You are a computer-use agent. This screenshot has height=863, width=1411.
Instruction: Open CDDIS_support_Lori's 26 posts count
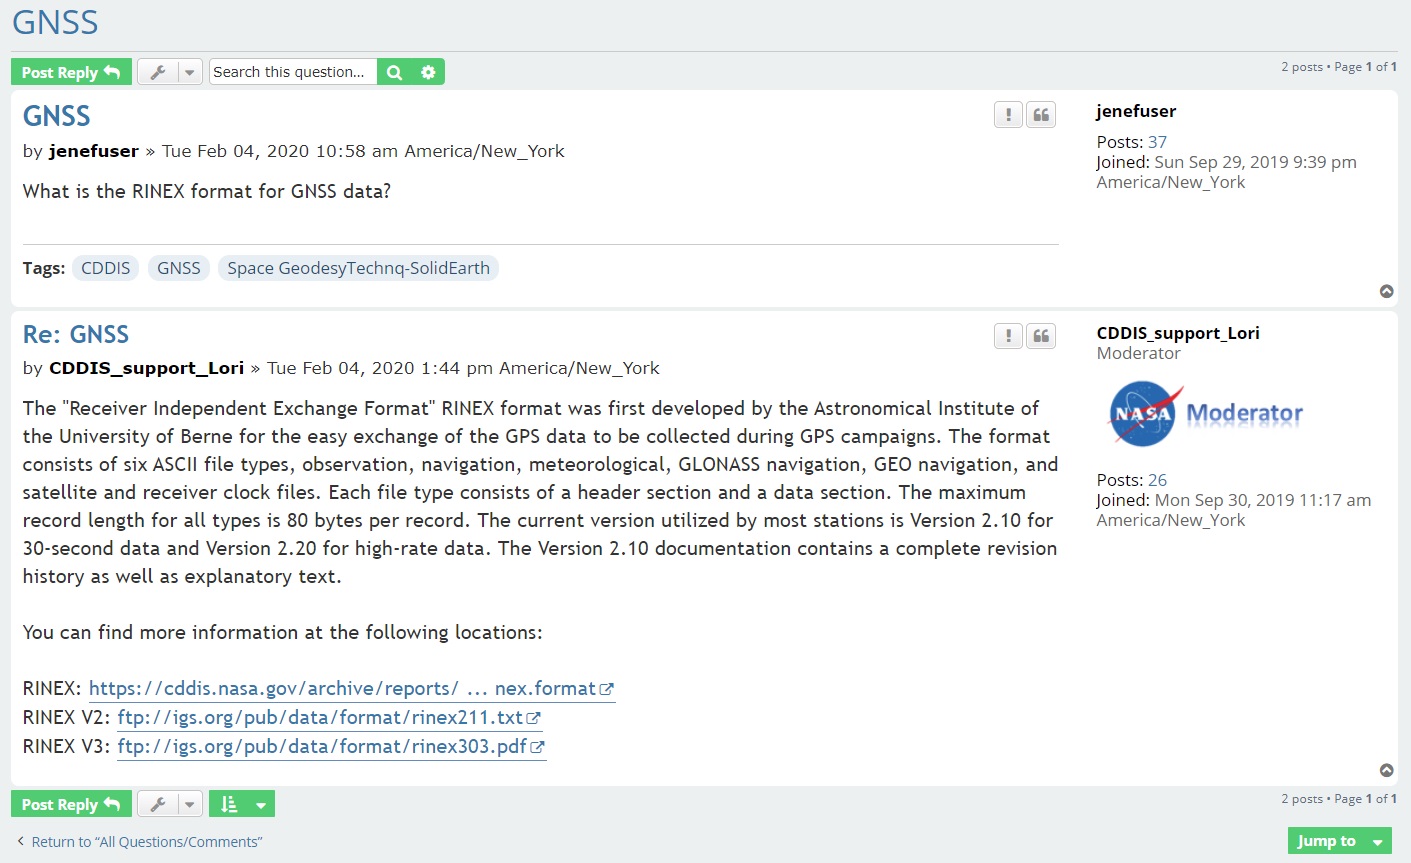tap(1157, 480)
